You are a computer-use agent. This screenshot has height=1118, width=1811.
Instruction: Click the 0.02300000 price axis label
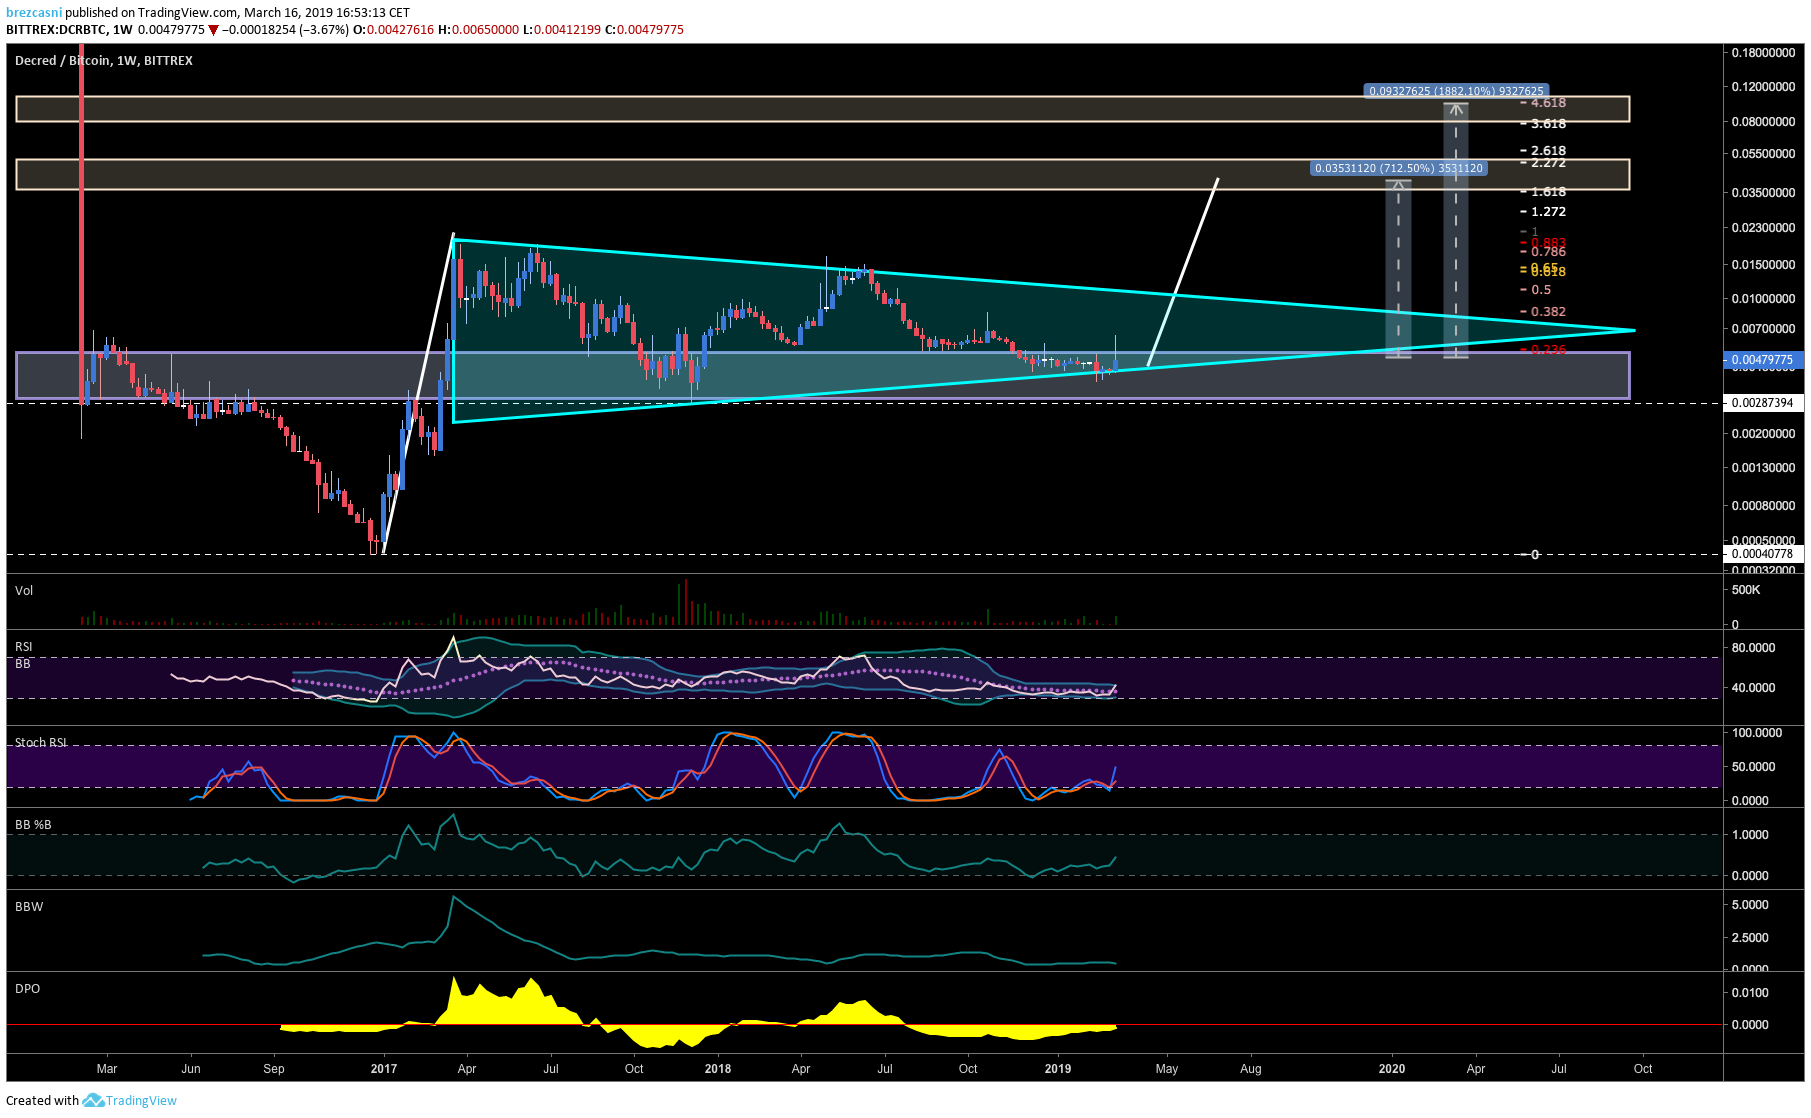pyautogui.click(x=1763, y=228)
